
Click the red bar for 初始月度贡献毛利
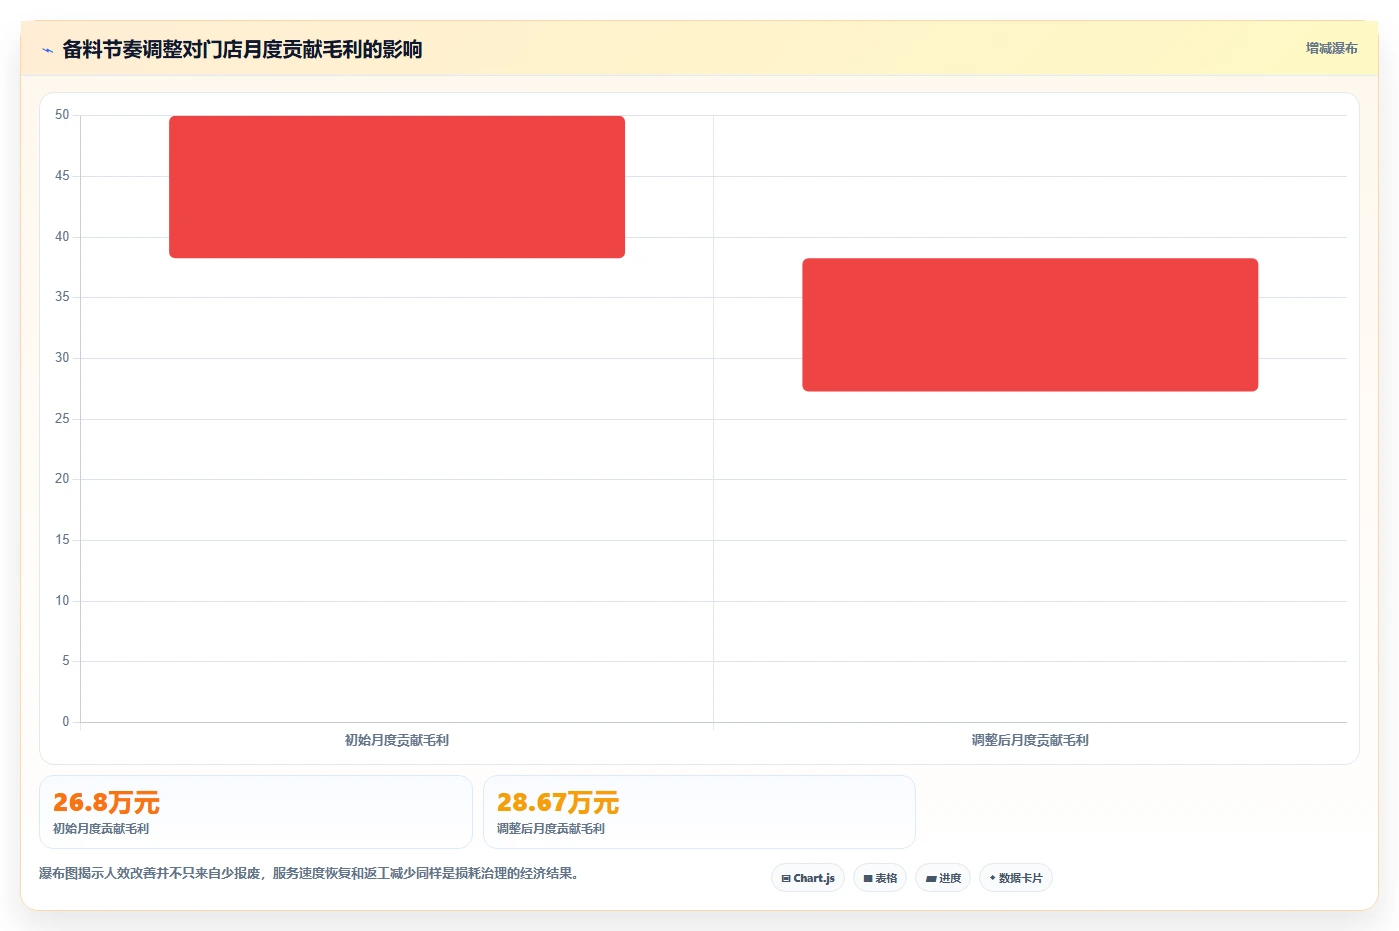(x=397, y=187)
